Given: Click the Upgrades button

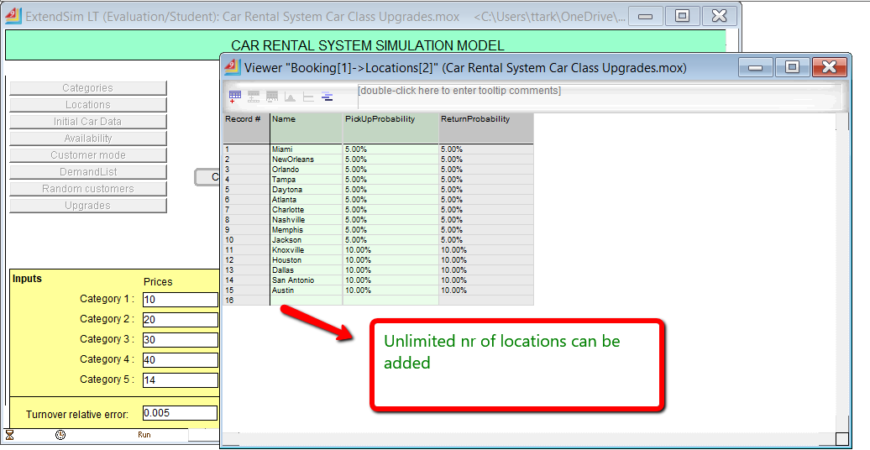Looking at the screenshot, I should click(x=88, y=205).
